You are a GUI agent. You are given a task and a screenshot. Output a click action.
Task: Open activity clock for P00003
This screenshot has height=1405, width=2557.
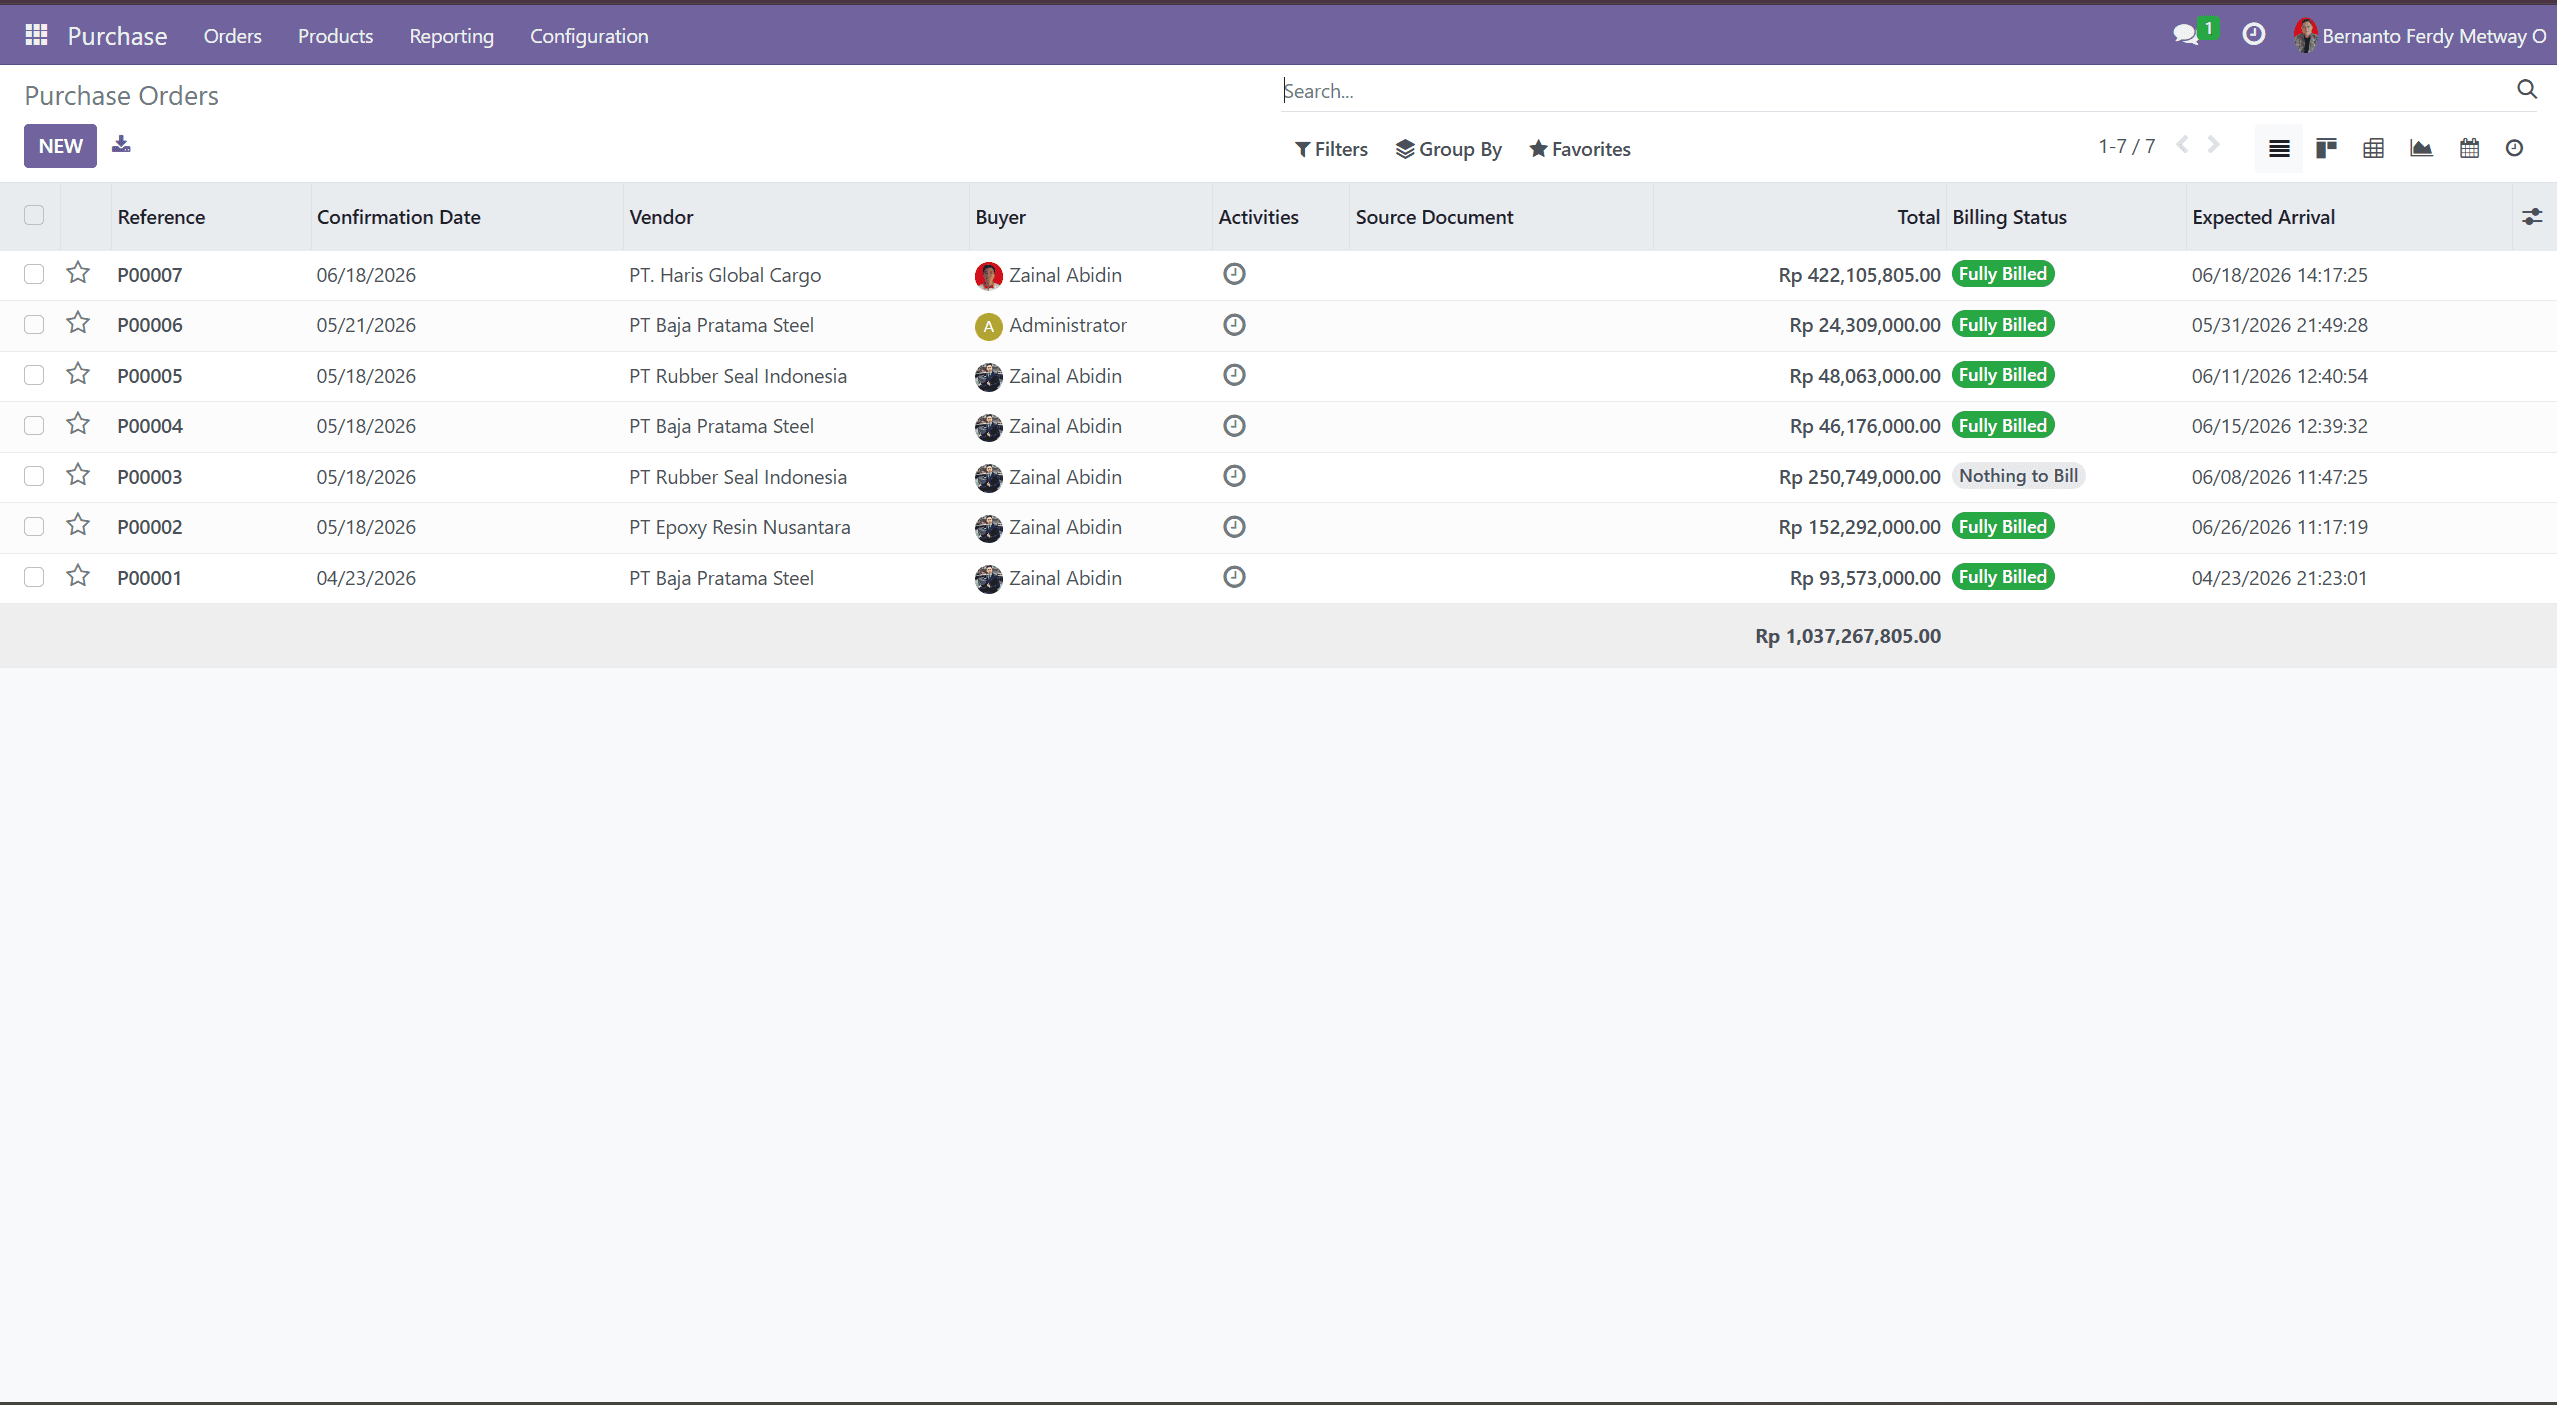coord(1234,476)
